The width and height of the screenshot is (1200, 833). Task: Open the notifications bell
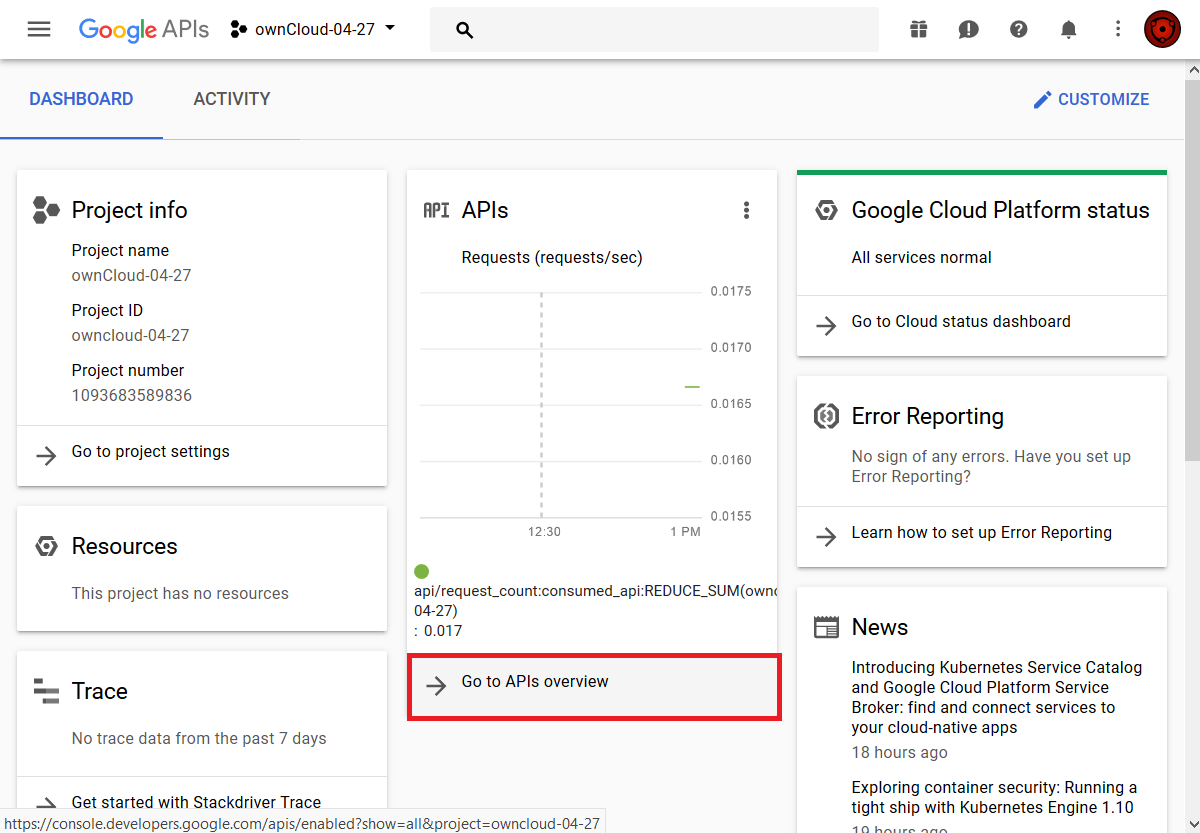[x=1068, y=29]
